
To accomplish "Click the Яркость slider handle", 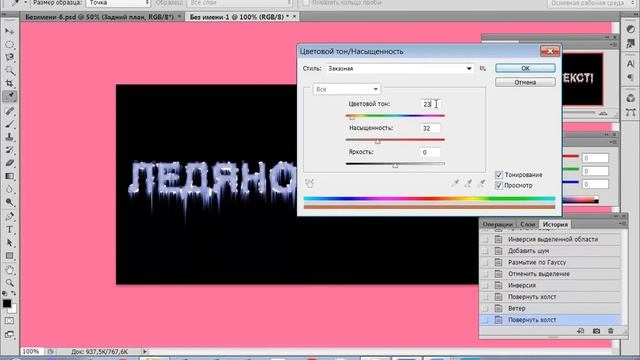I will coord(395,166).
